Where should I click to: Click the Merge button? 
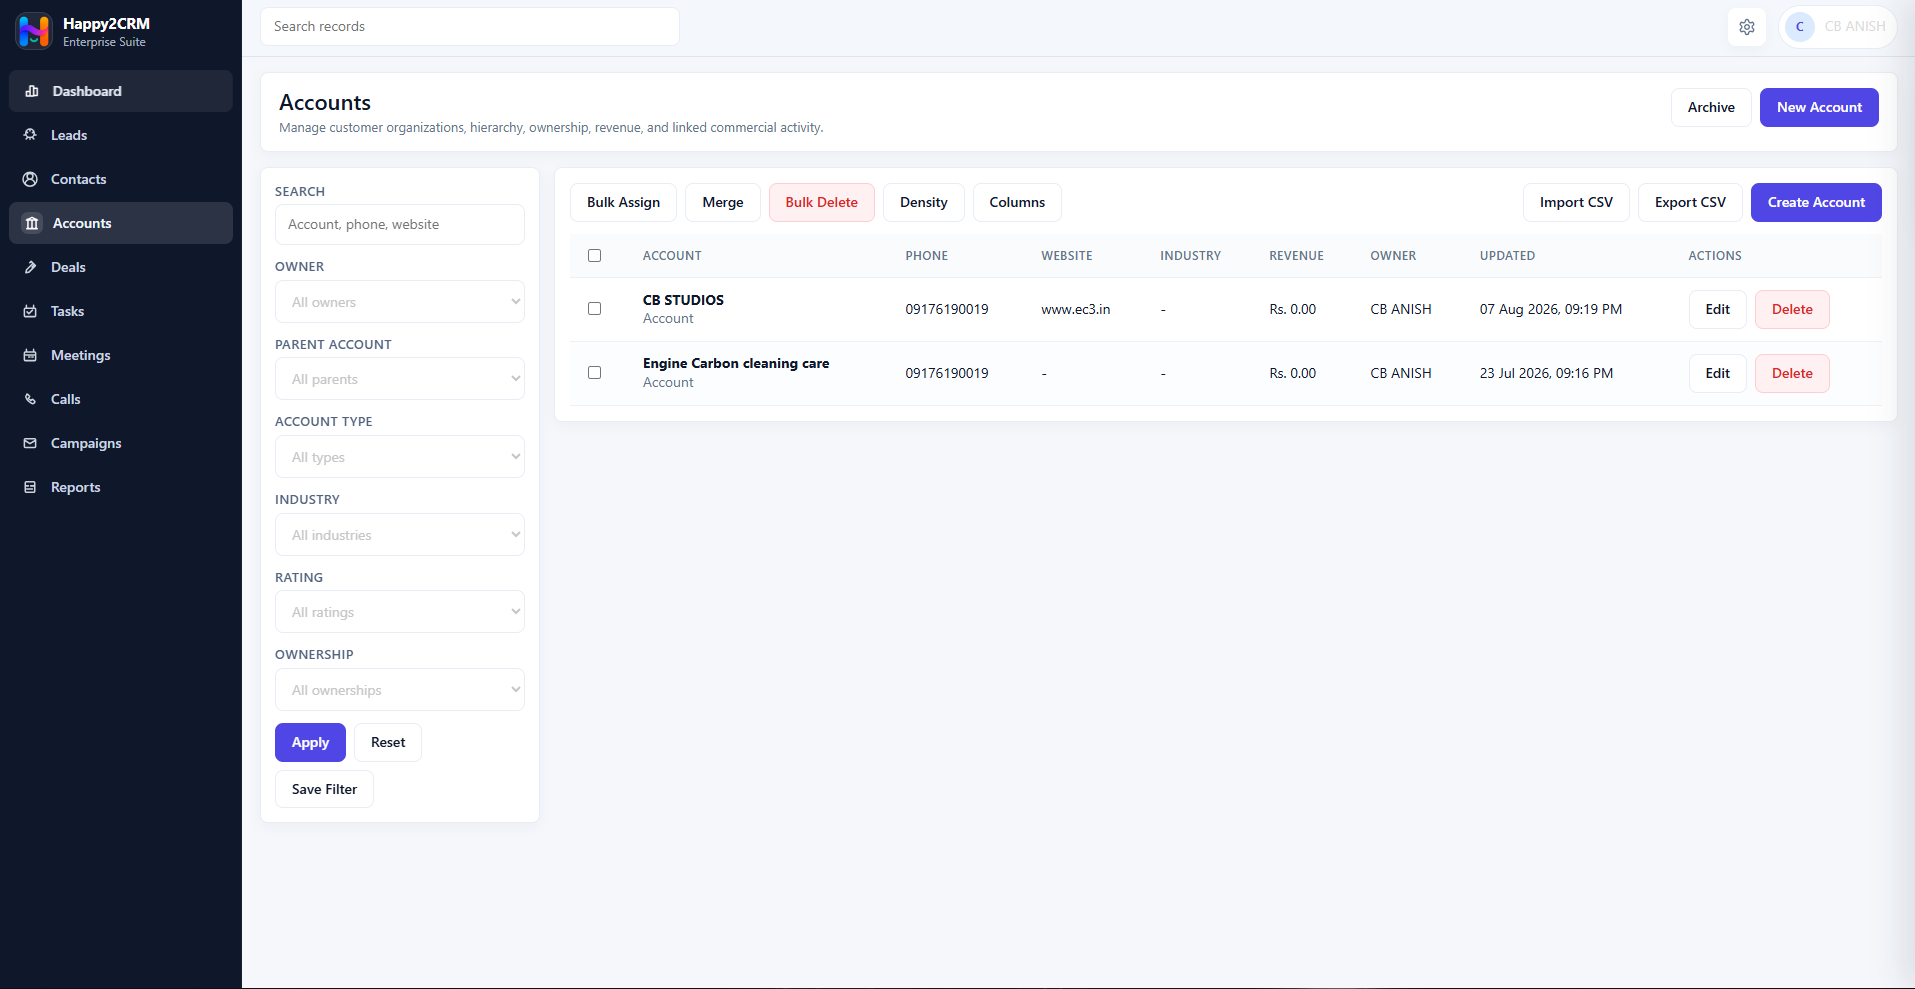[723, 202]
